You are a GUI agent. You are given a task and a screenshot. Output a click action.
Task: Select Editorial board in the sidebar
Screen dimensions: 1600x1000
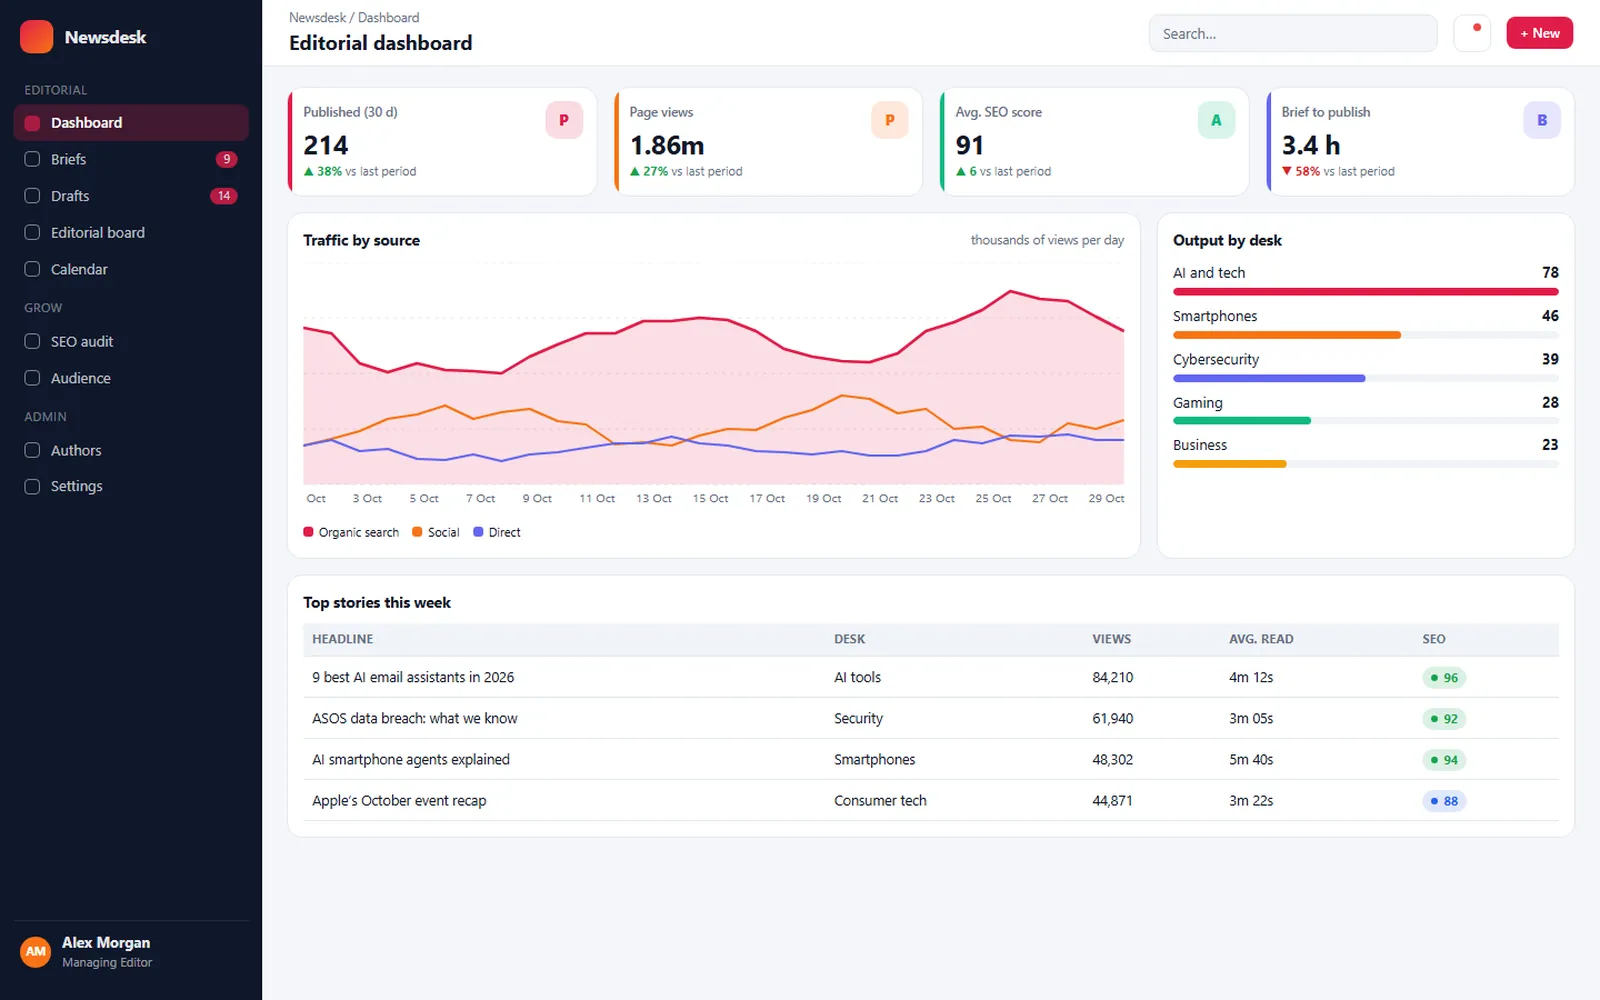coord(131,232)
